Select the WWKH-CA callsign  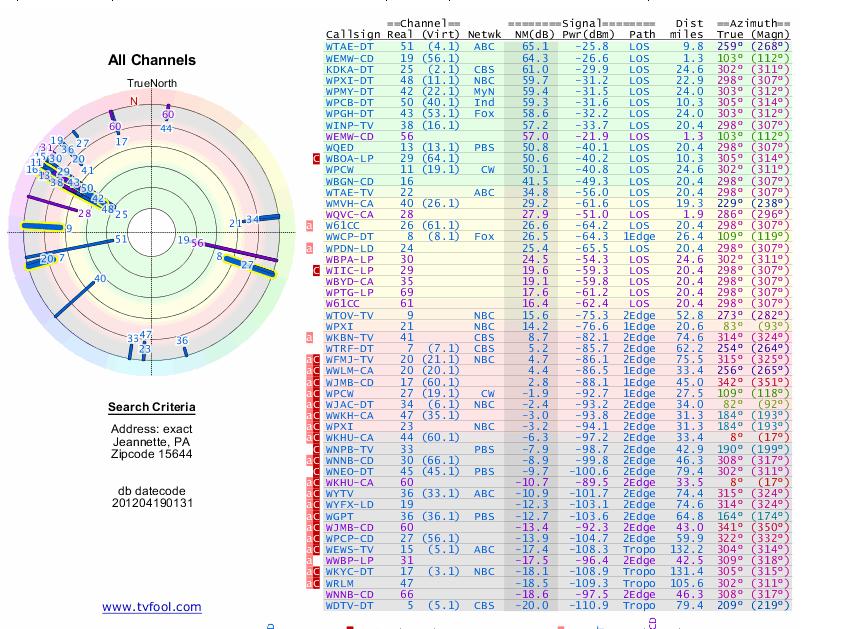(x=349, y=416)
